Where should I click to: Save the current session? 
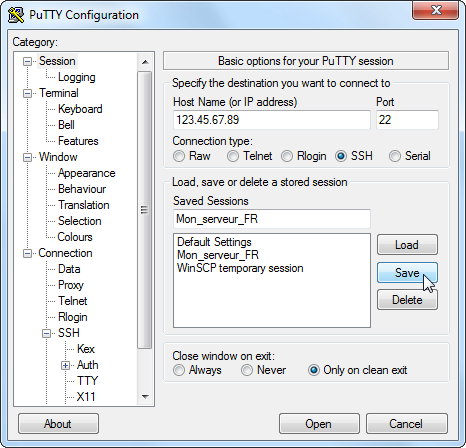coord(407,273)
